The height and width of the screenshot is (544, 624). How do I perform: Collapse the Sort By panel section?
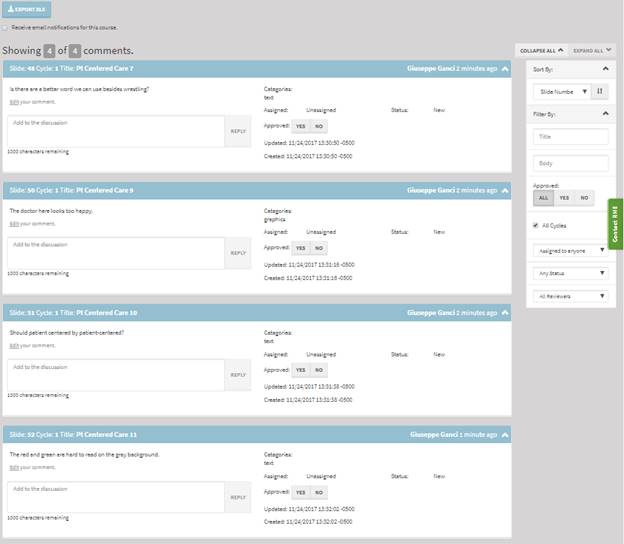click(609, 69)
